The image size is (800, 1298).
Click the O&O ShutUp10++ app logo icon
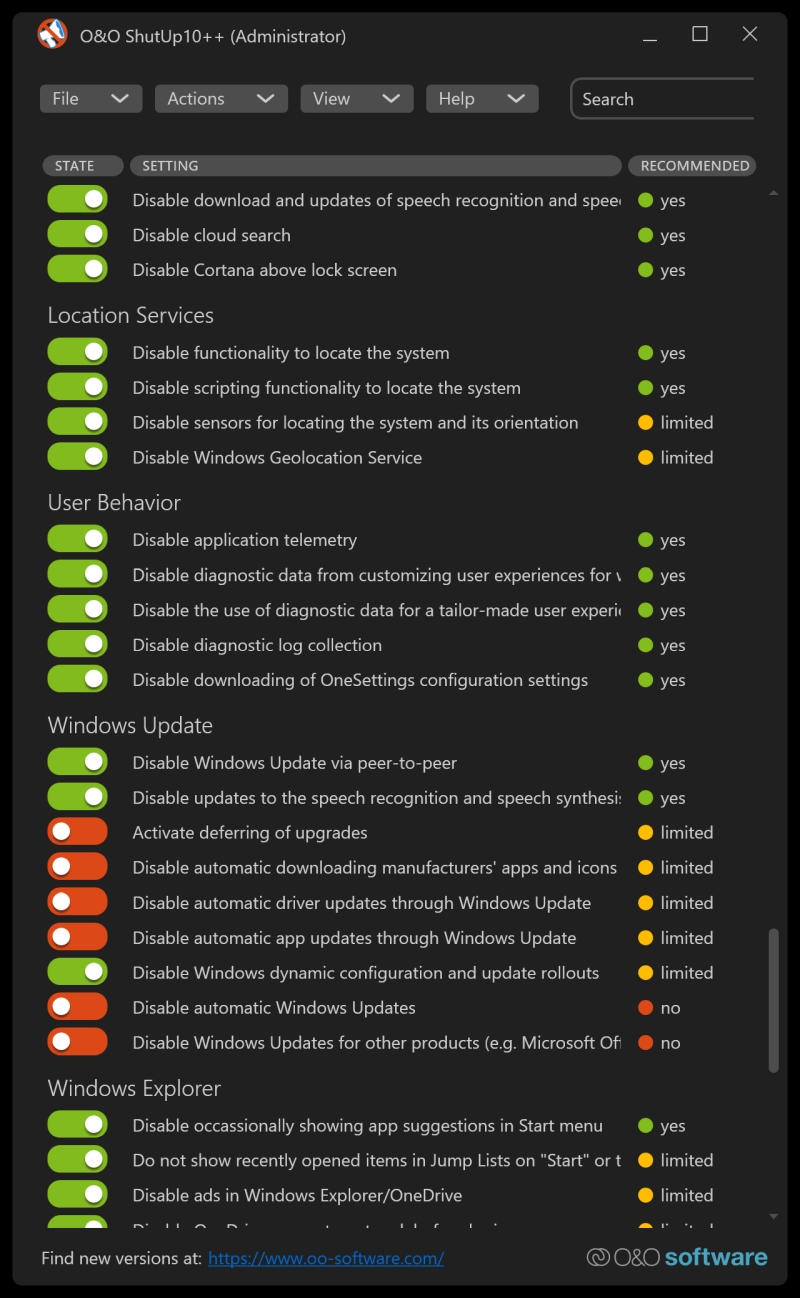pyautogui.click(x=52, y=35)
